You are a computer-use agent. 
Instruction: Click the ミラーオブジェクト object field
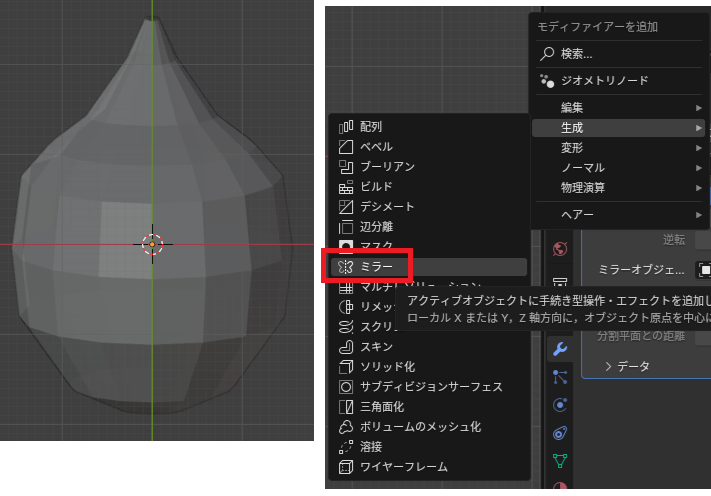point(704,270)
